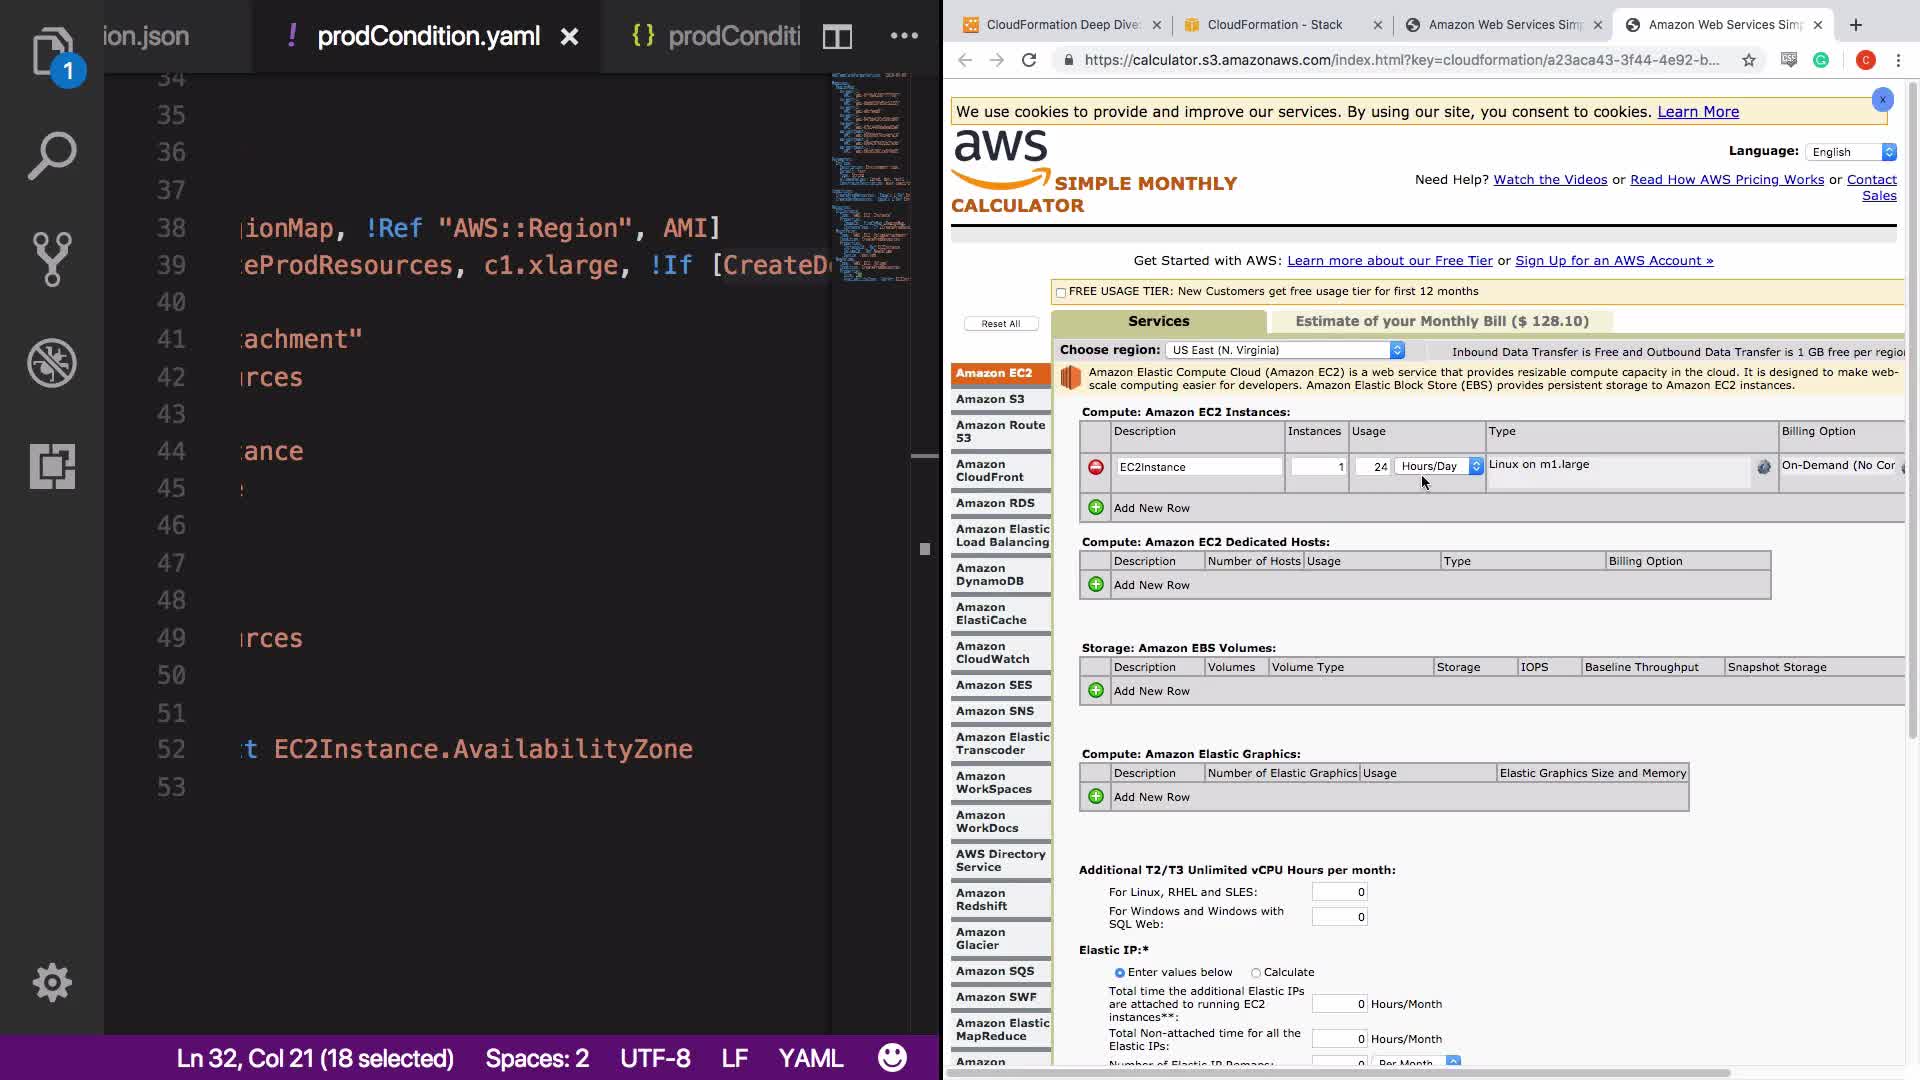The image size is (1920, 1080).
Task: Click the EC2 instance type settings gear
Action: point(1764,467)
